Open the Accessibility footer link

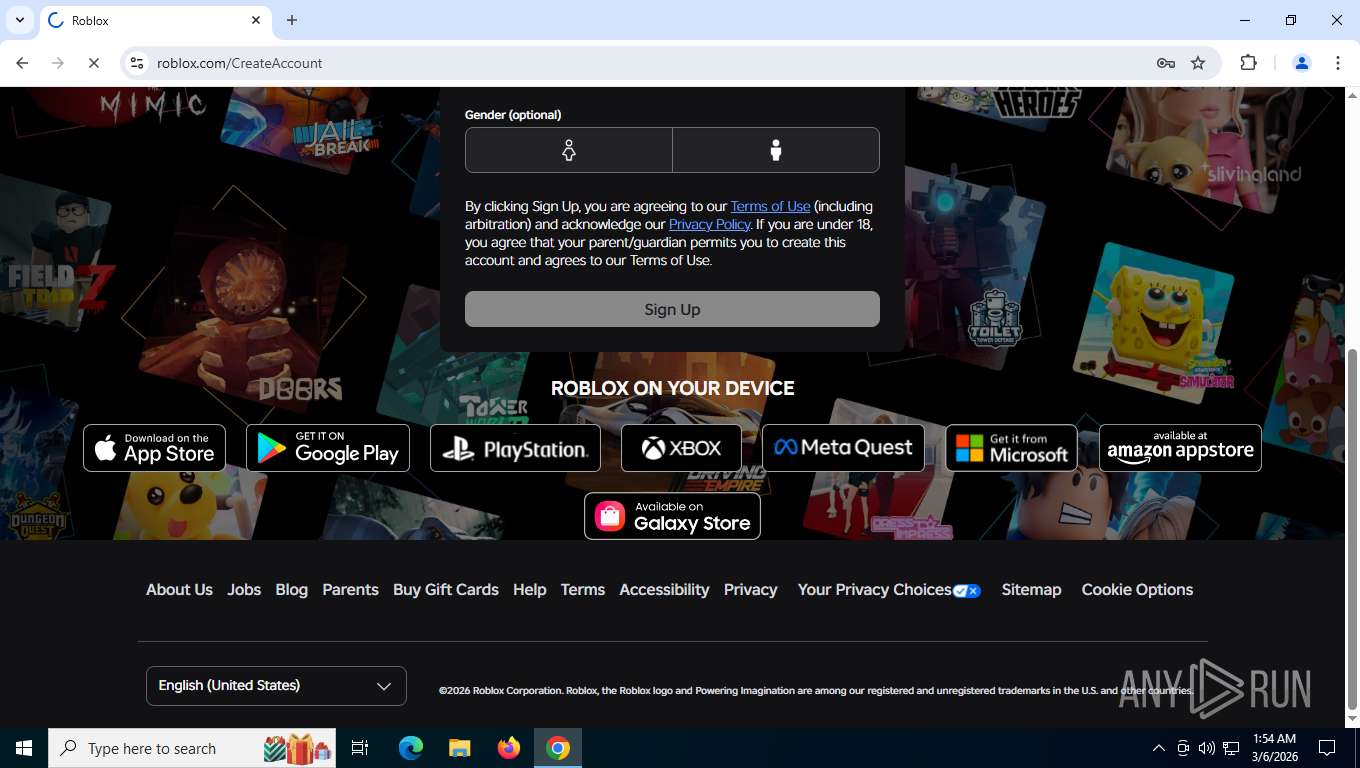point(664,589)
